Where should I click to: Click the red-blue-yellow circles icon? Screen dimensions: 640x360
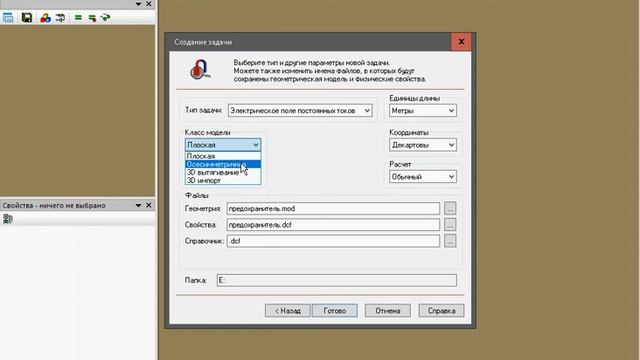click(x=45, y=18)
